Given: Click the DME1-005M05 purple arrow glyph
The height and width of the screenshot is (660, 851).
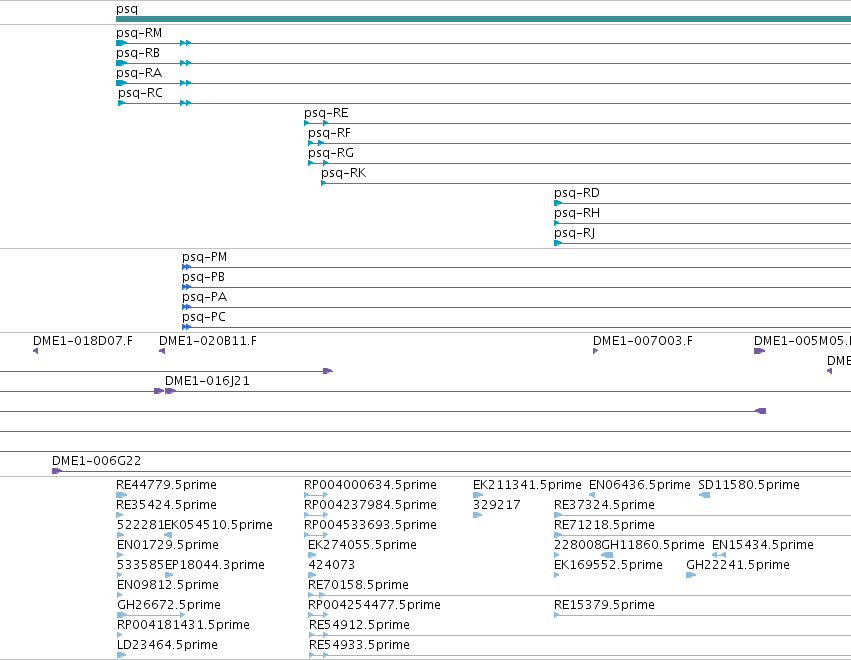Looking at the screenshot, I should tap(759, 351).
